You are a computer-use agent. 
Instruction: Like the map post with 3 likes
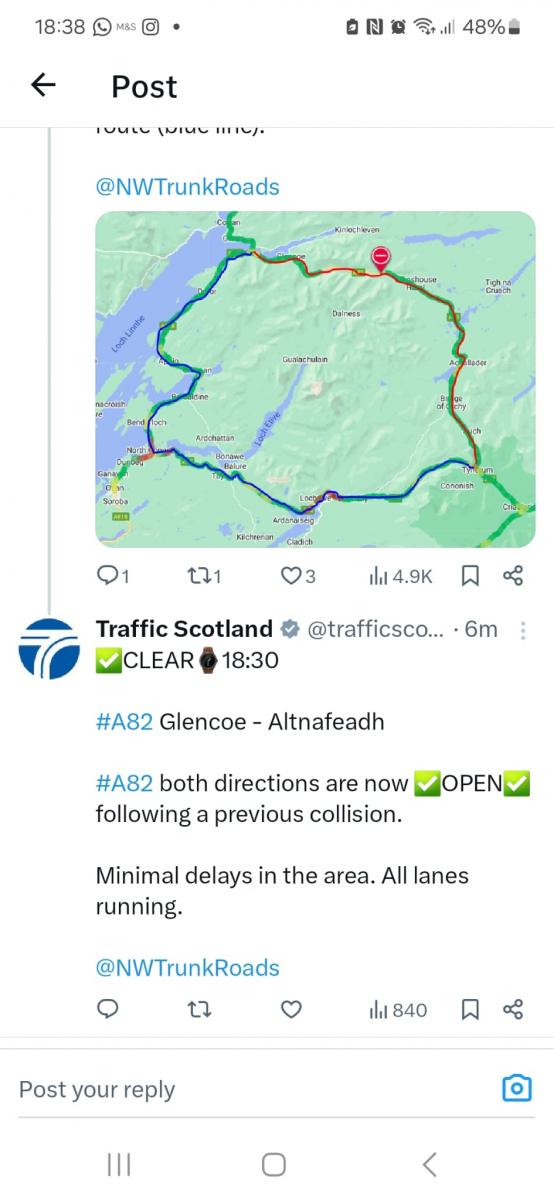(x=290, y=575)
